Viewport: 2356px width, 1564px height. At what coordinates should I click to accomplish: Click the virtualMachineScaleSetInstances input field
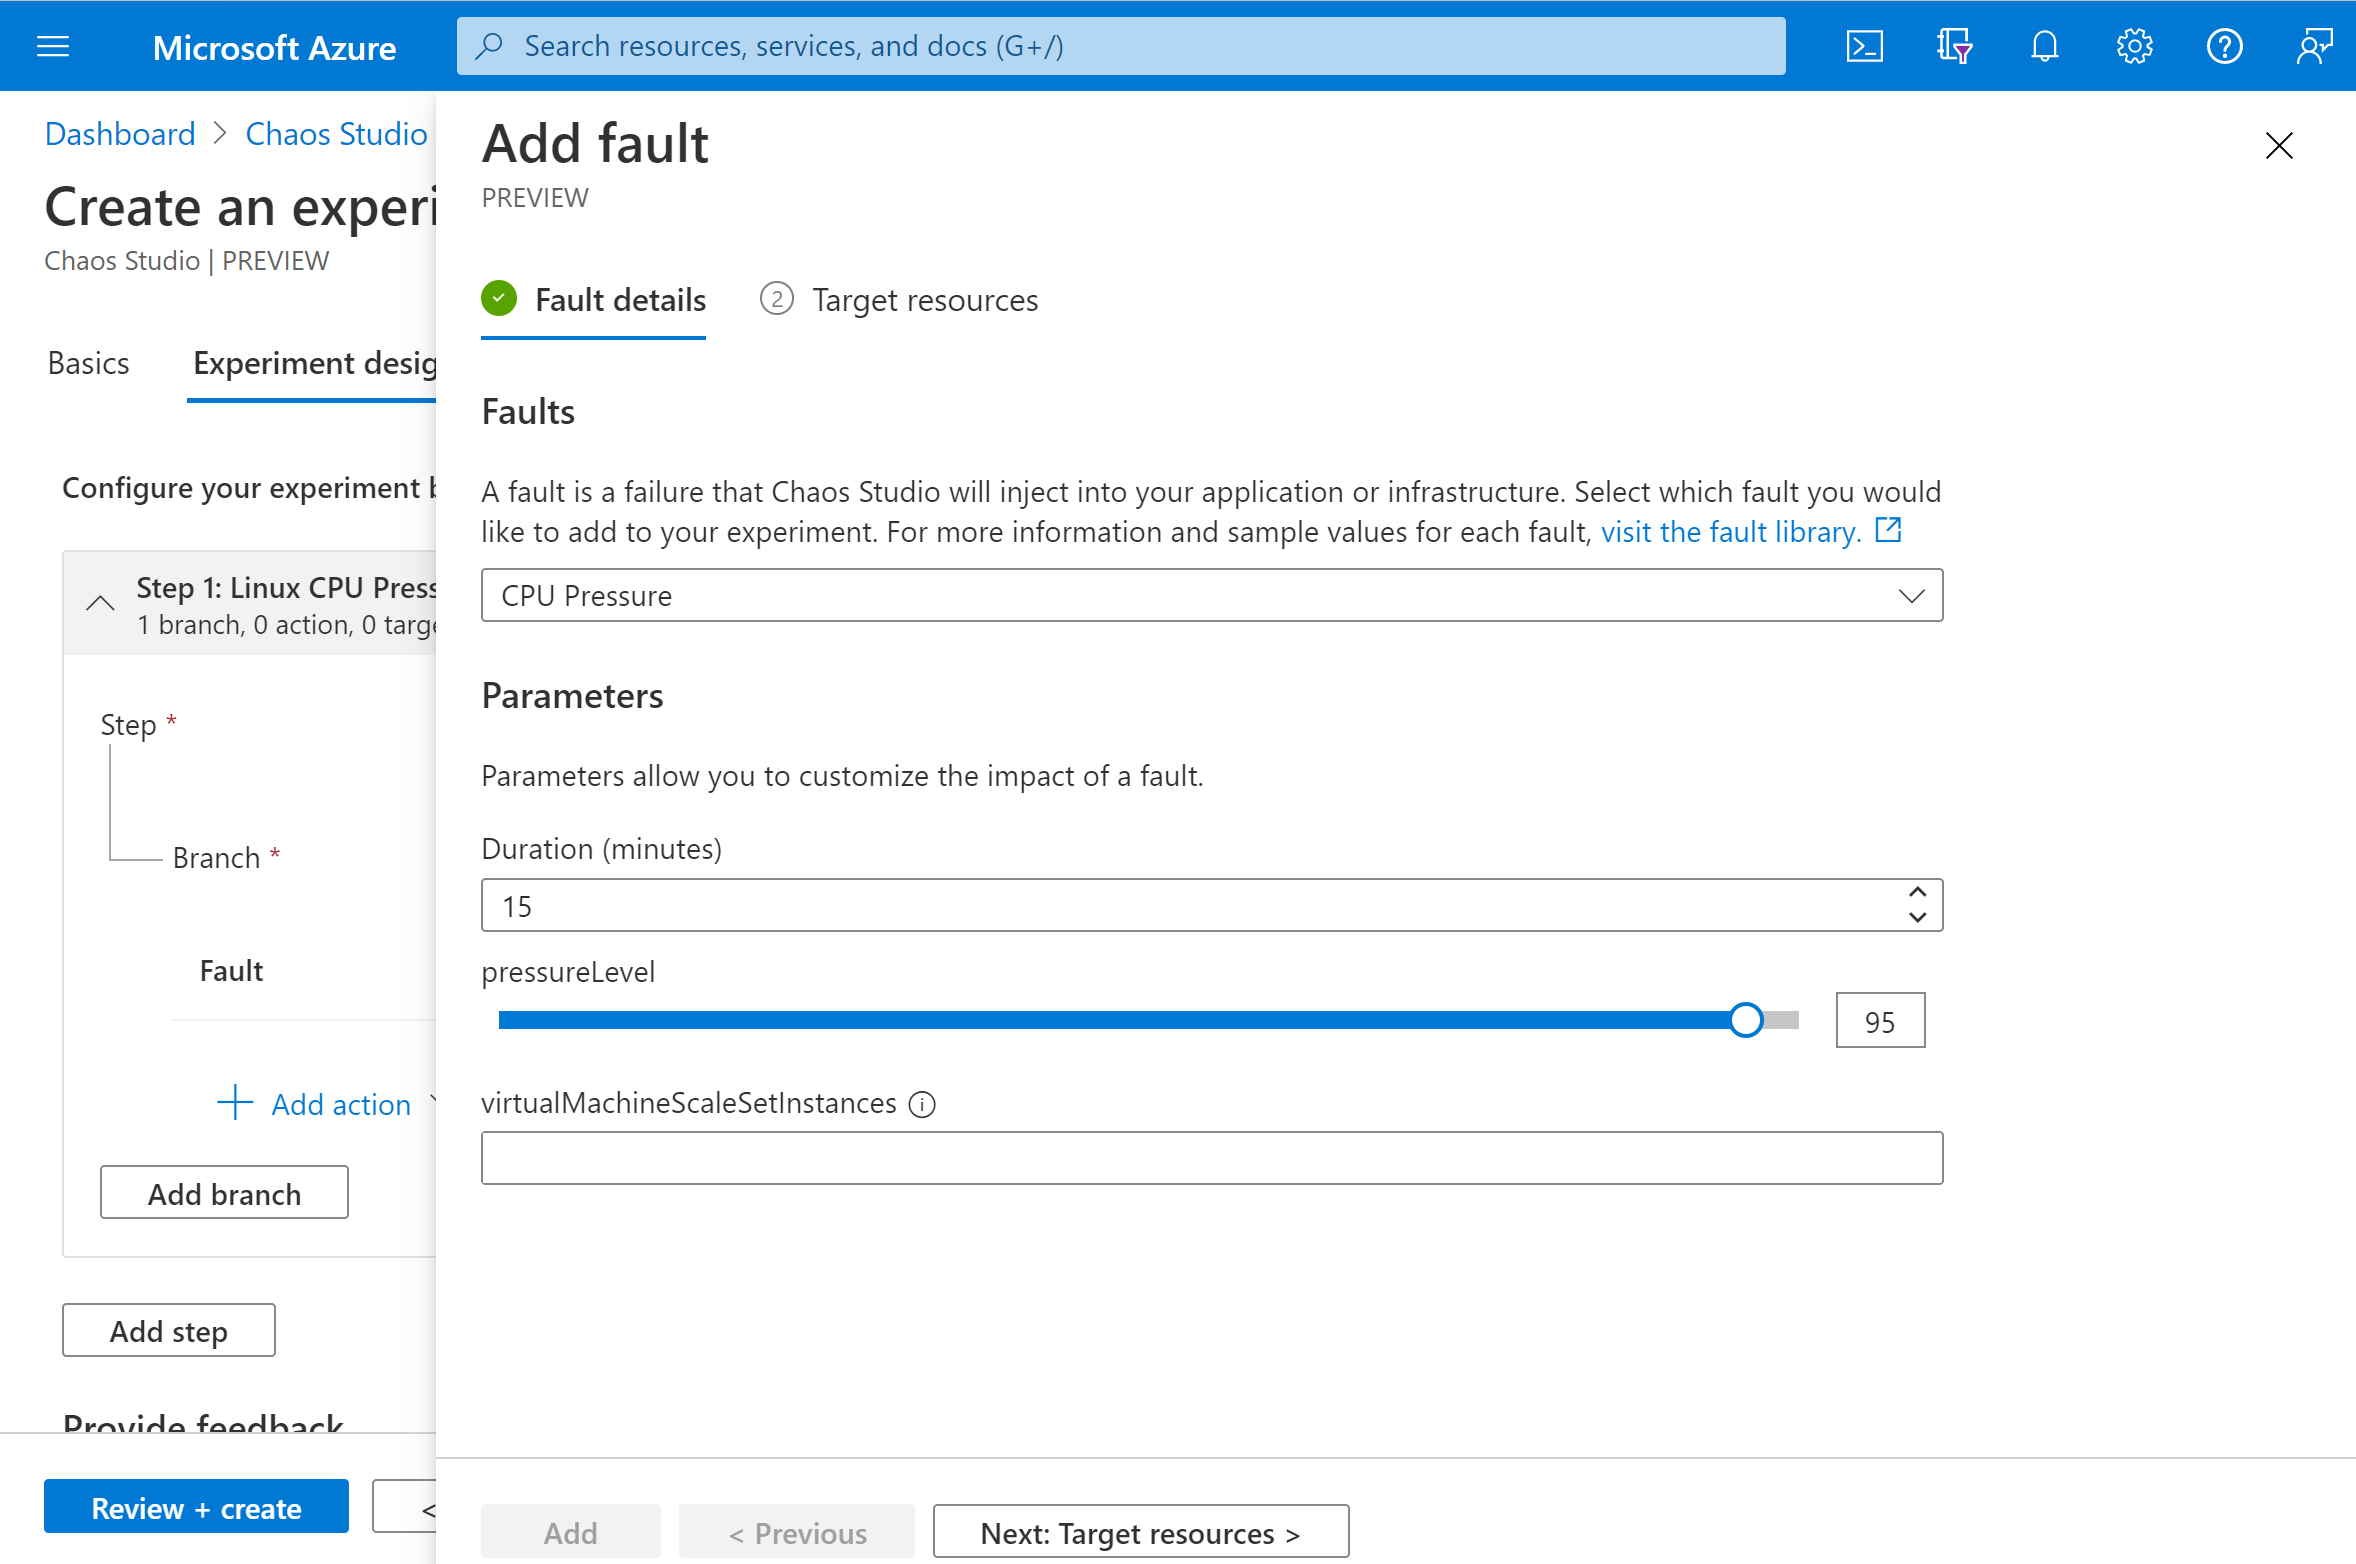coord(1213,1156)
